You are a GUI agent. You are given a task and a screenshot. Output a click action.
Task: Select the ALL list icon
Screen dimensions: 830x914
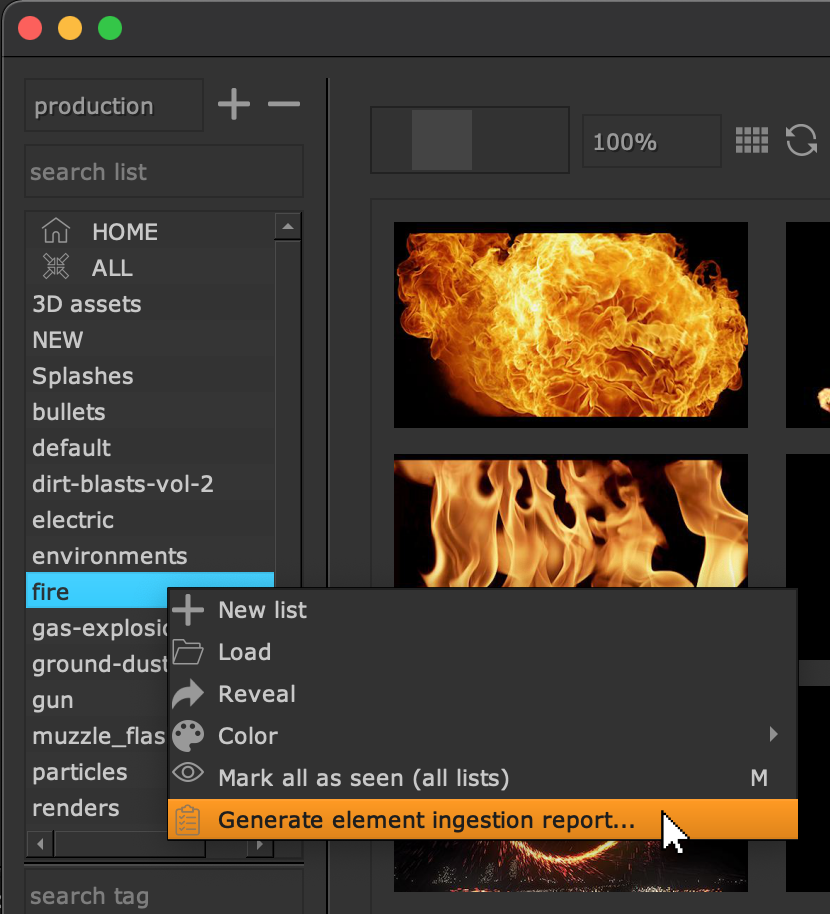pos(56,268)
